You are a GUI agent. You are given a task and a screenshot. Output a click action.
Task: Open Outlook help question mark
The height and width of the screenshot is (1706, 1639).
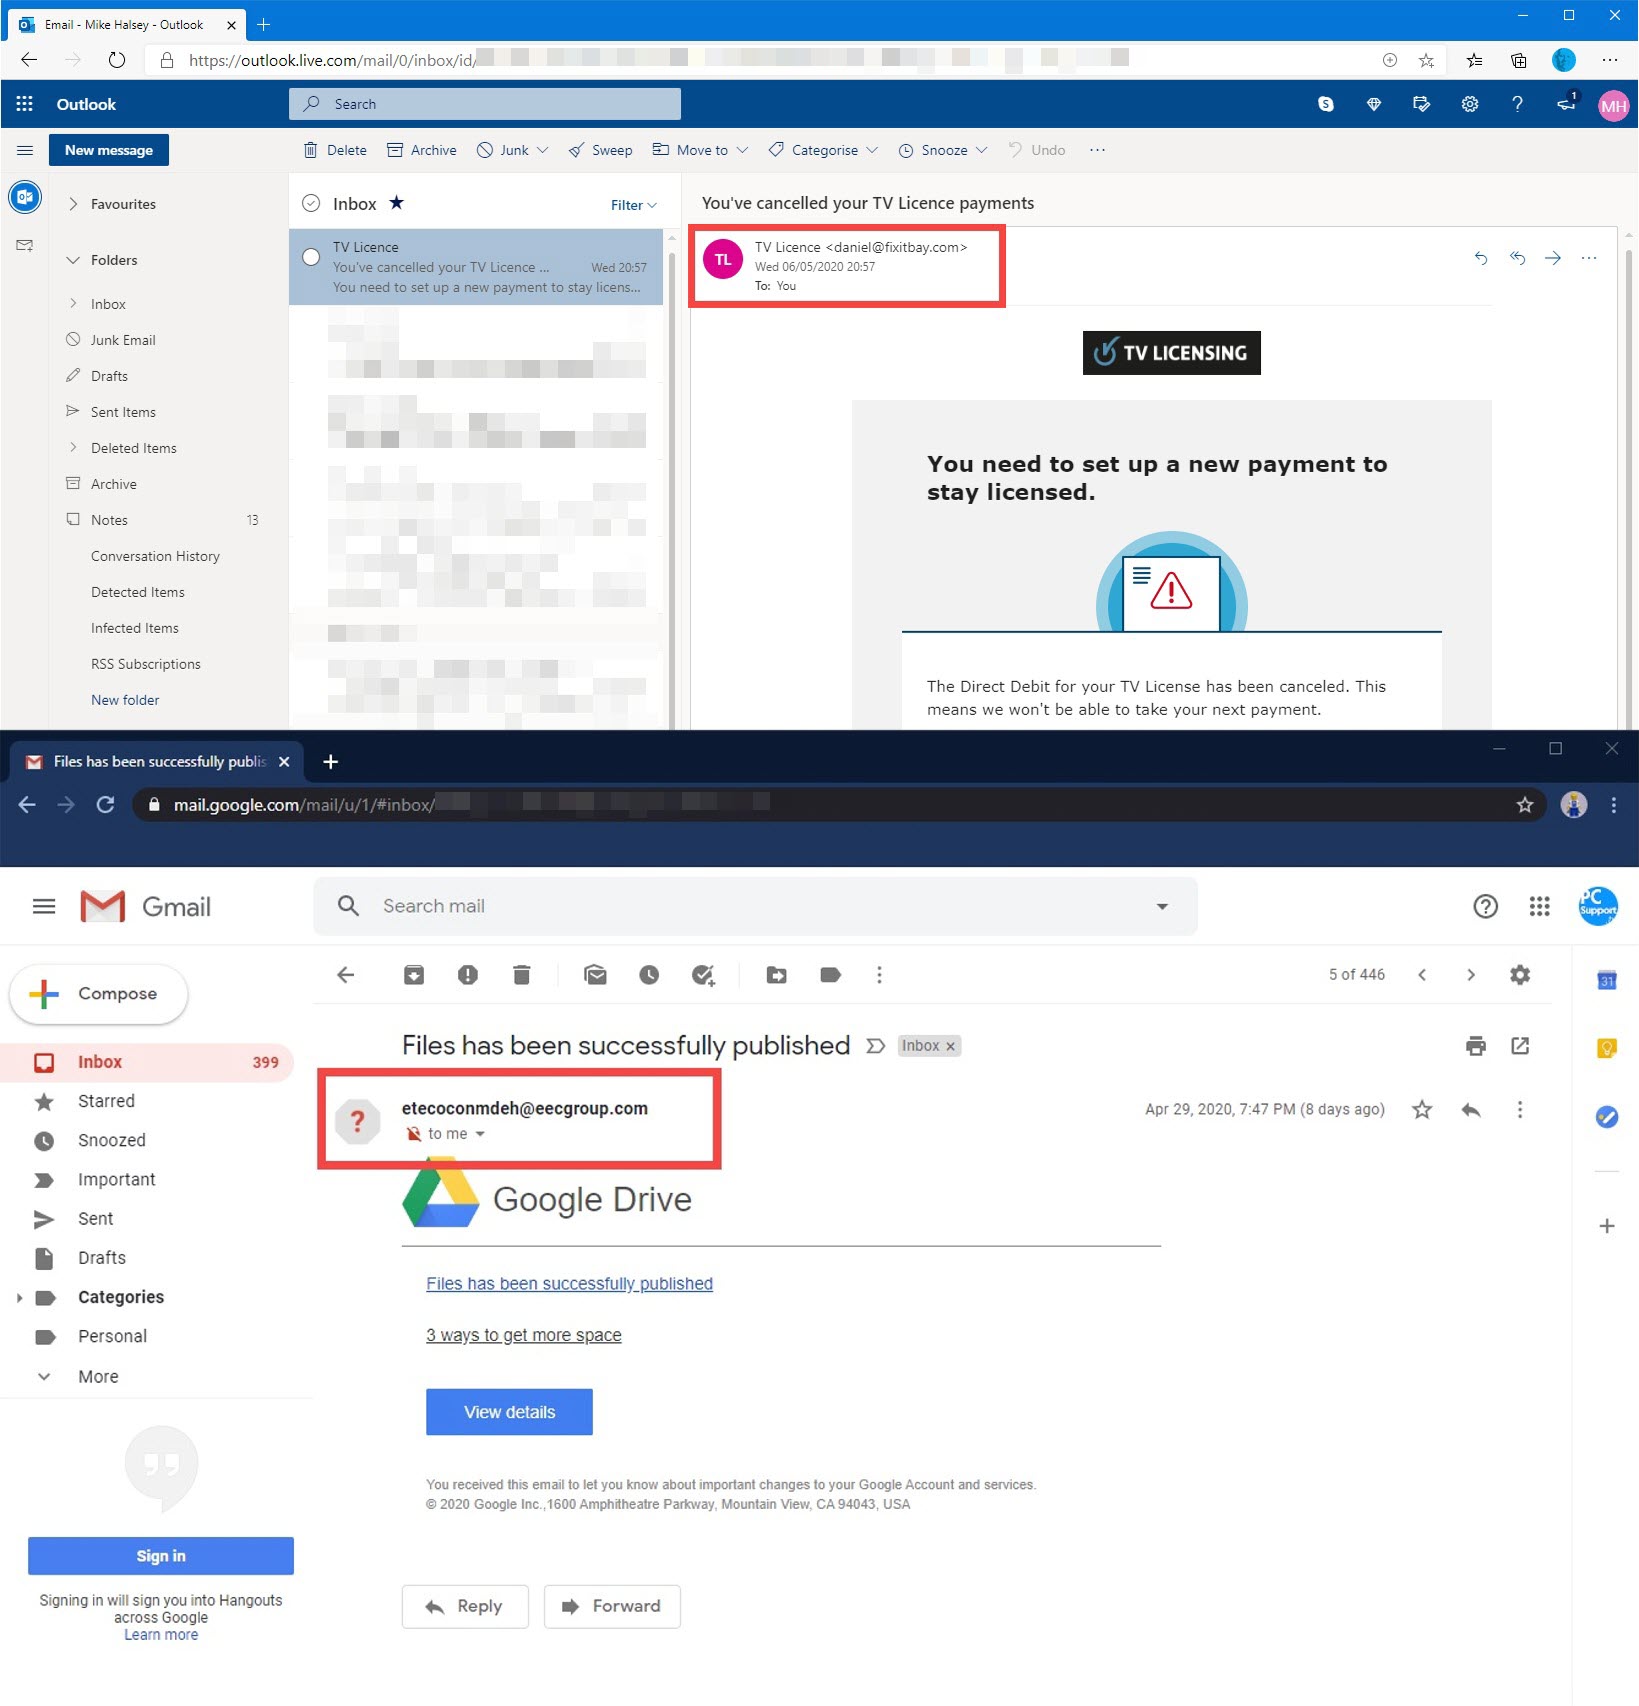(1517, 104)
